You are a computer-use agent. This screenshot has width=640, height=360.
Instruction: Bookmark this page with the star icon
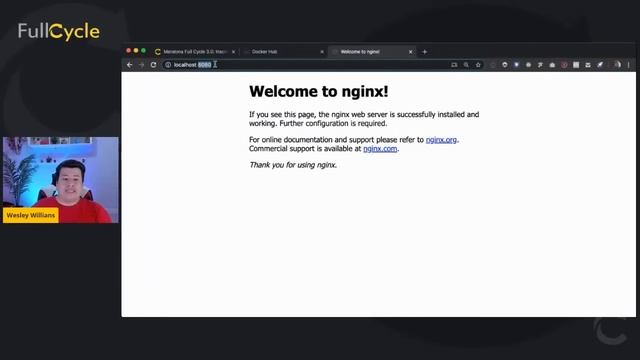point(478,65)
